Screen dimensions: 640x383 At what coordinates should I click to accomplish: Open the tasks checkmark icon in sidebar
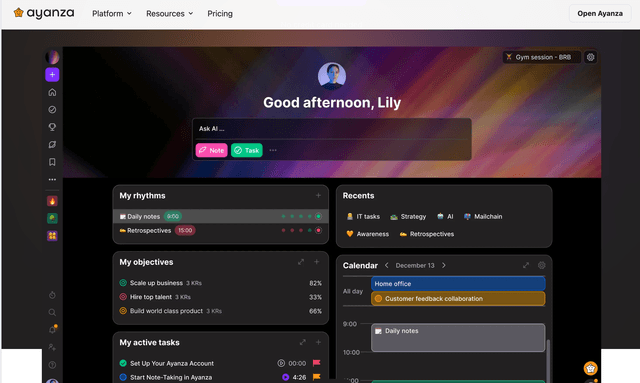[52, 109]
